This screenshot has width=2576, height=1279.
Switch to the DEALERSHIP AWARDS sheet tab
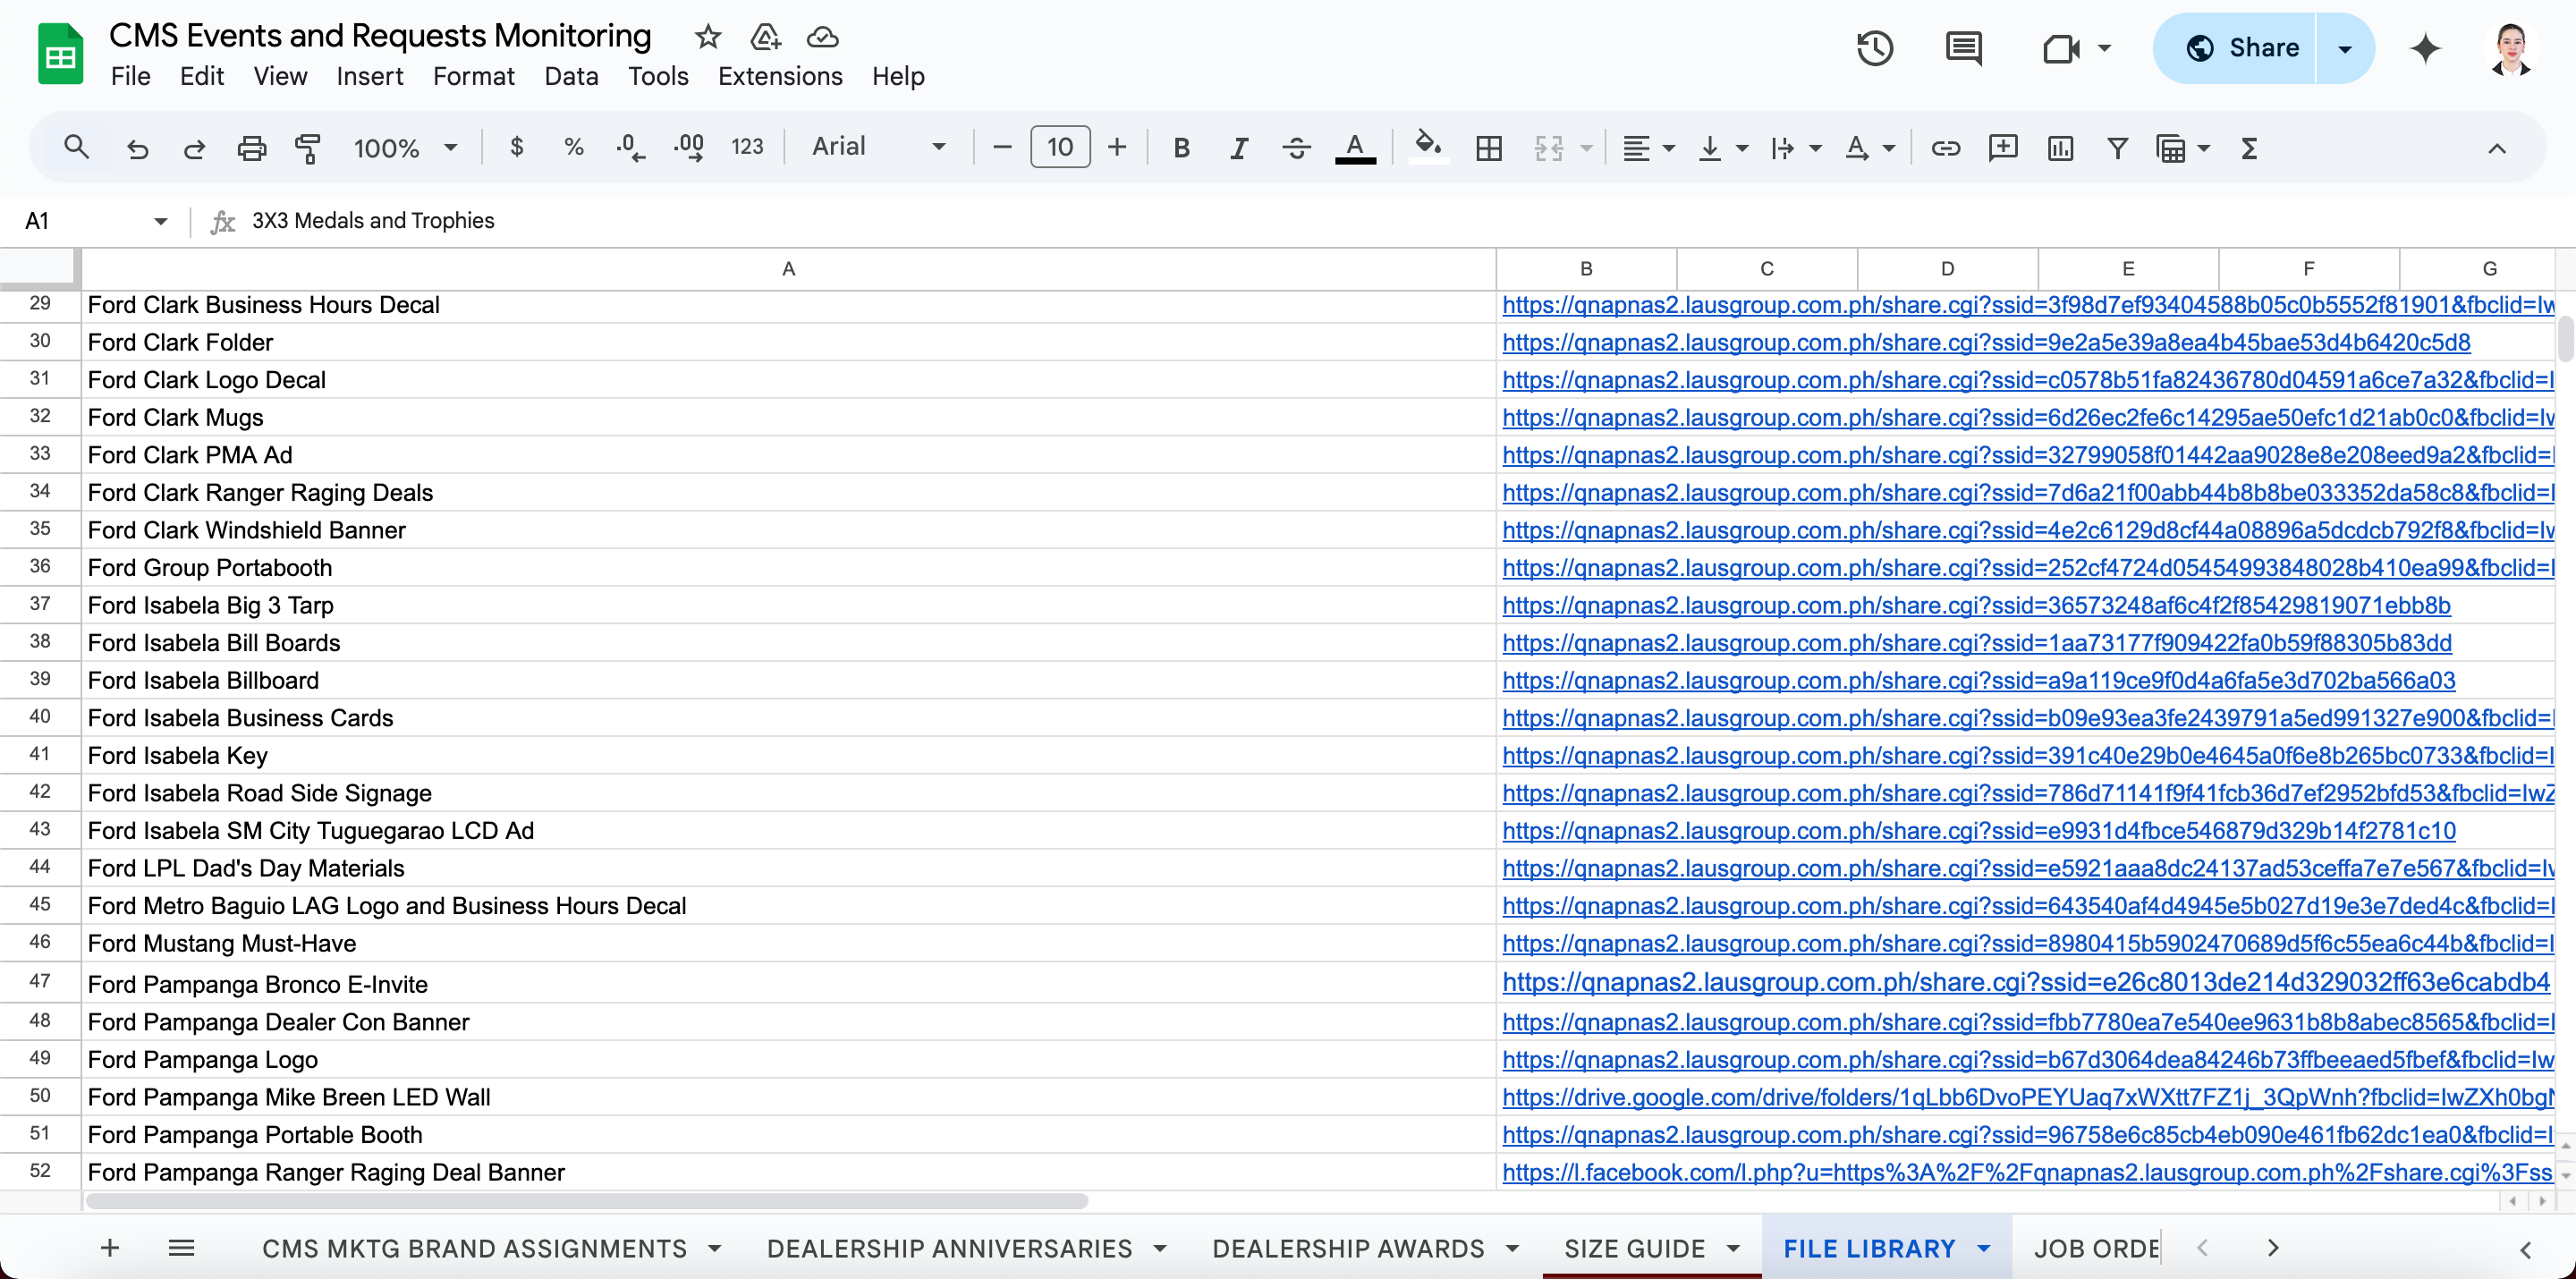[x=1348, y=1248]
